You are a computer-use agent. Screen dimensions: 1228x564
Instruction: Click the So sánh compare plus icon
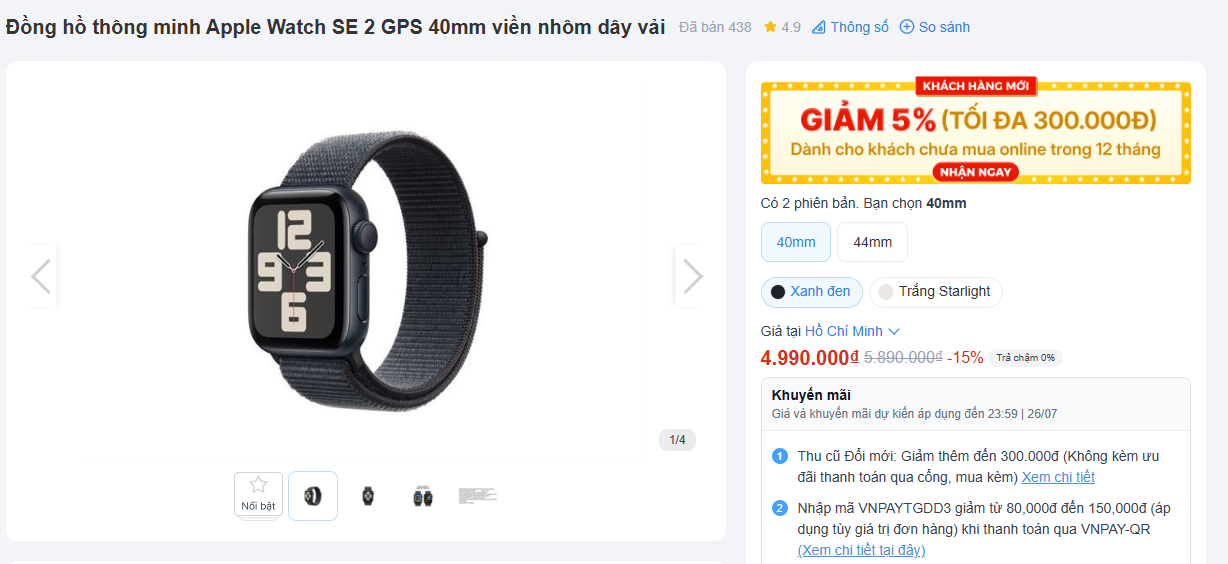tap(907, 27)
